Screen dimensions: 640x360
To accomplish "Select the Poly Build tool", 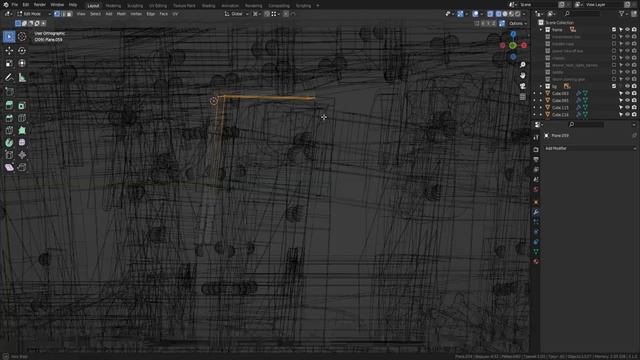I will [22, 130].
